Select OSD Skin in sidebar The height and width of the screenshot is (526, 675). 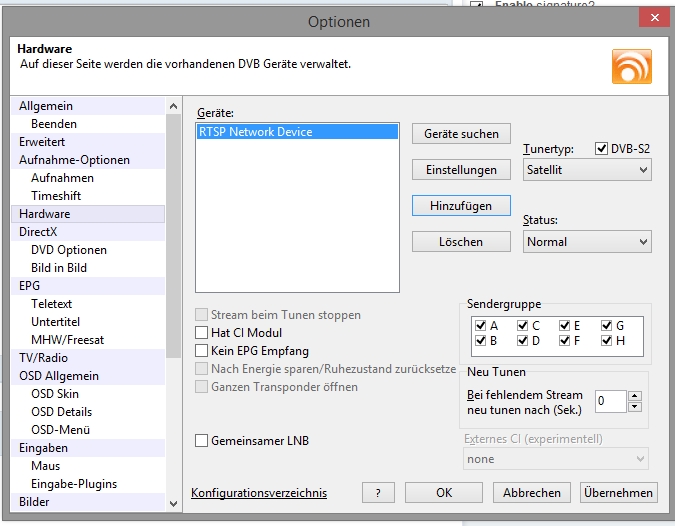click(55, 394)
